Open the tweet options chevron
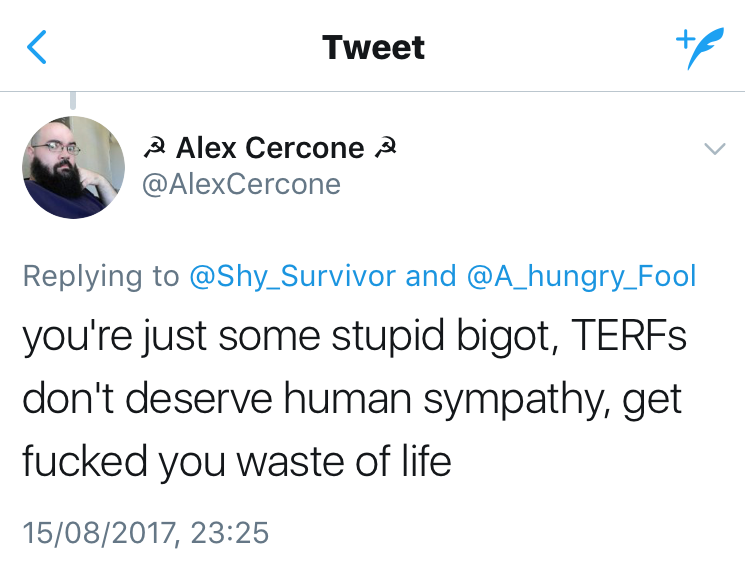The height and width of the screenshot is (573, 745). [x=714, y=149]
